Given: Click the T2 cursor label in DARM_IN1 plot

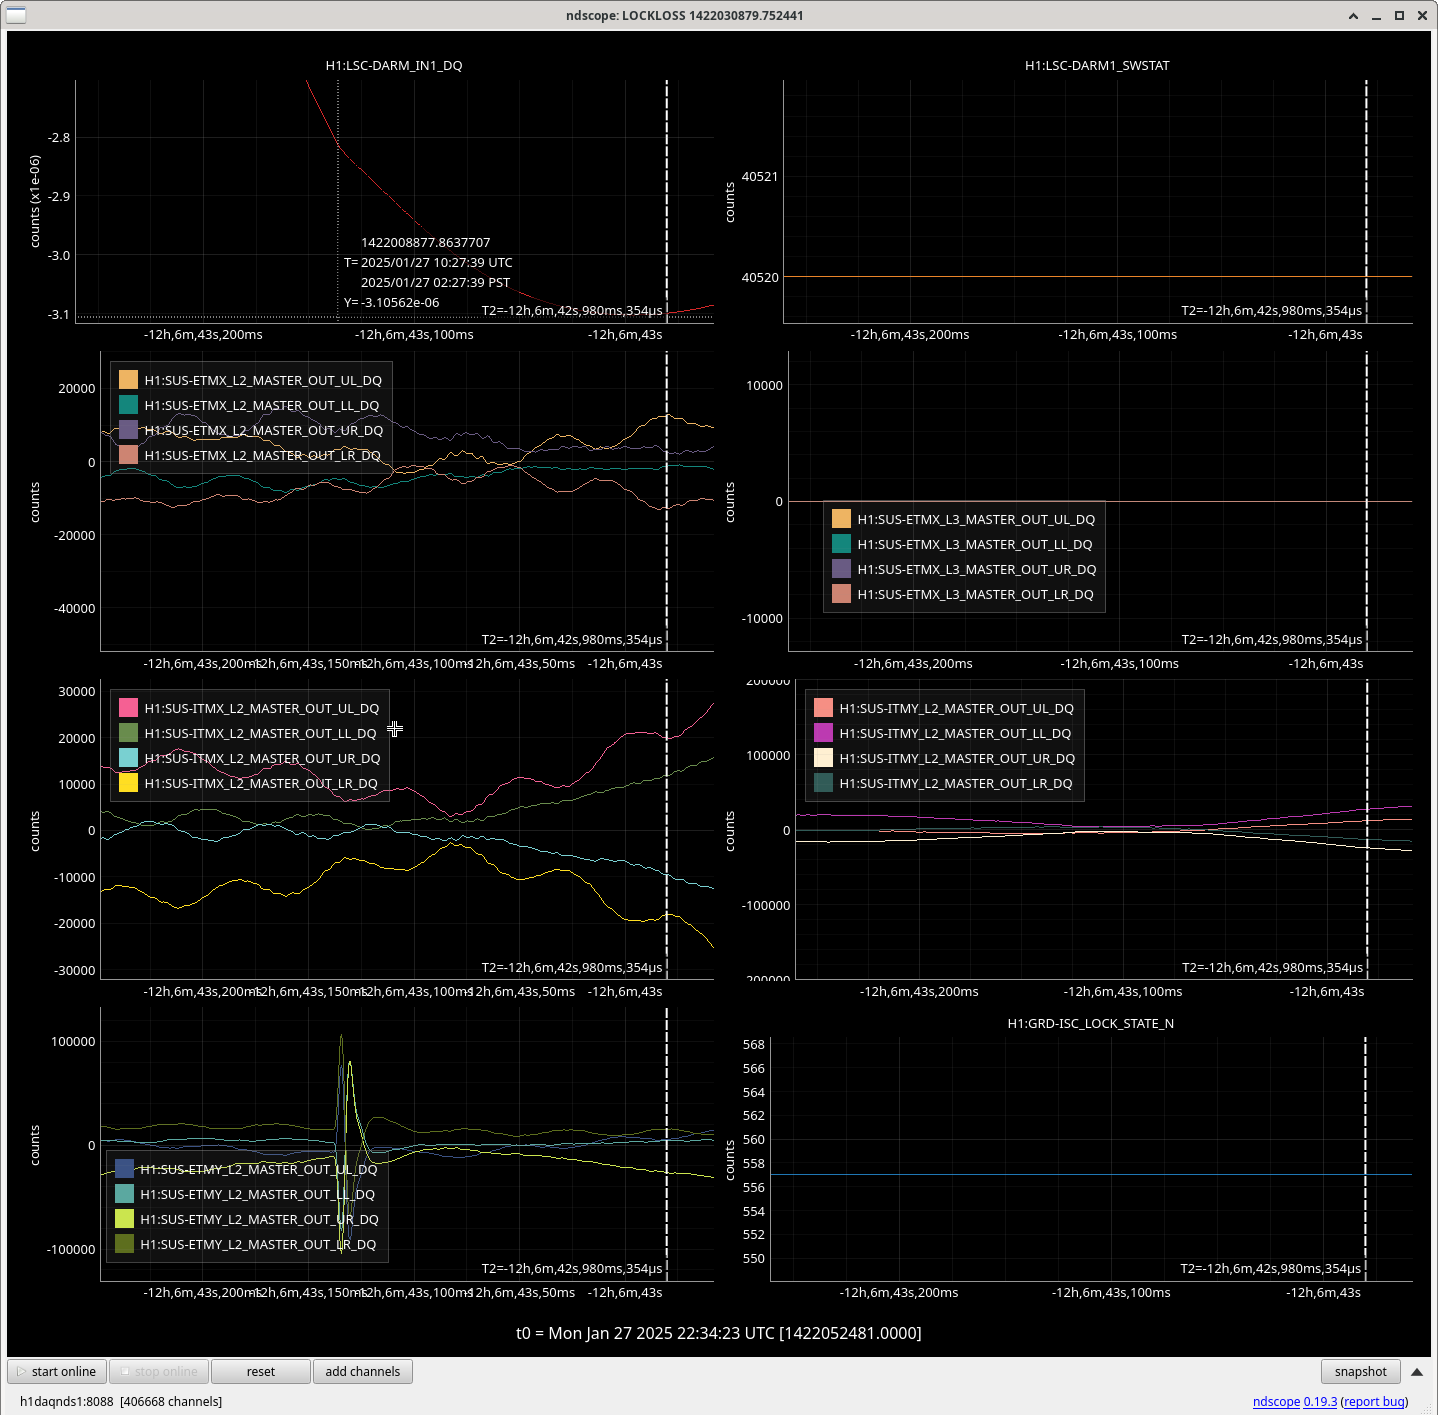Looking at the screenshot, I should click(x=572, y=311).
